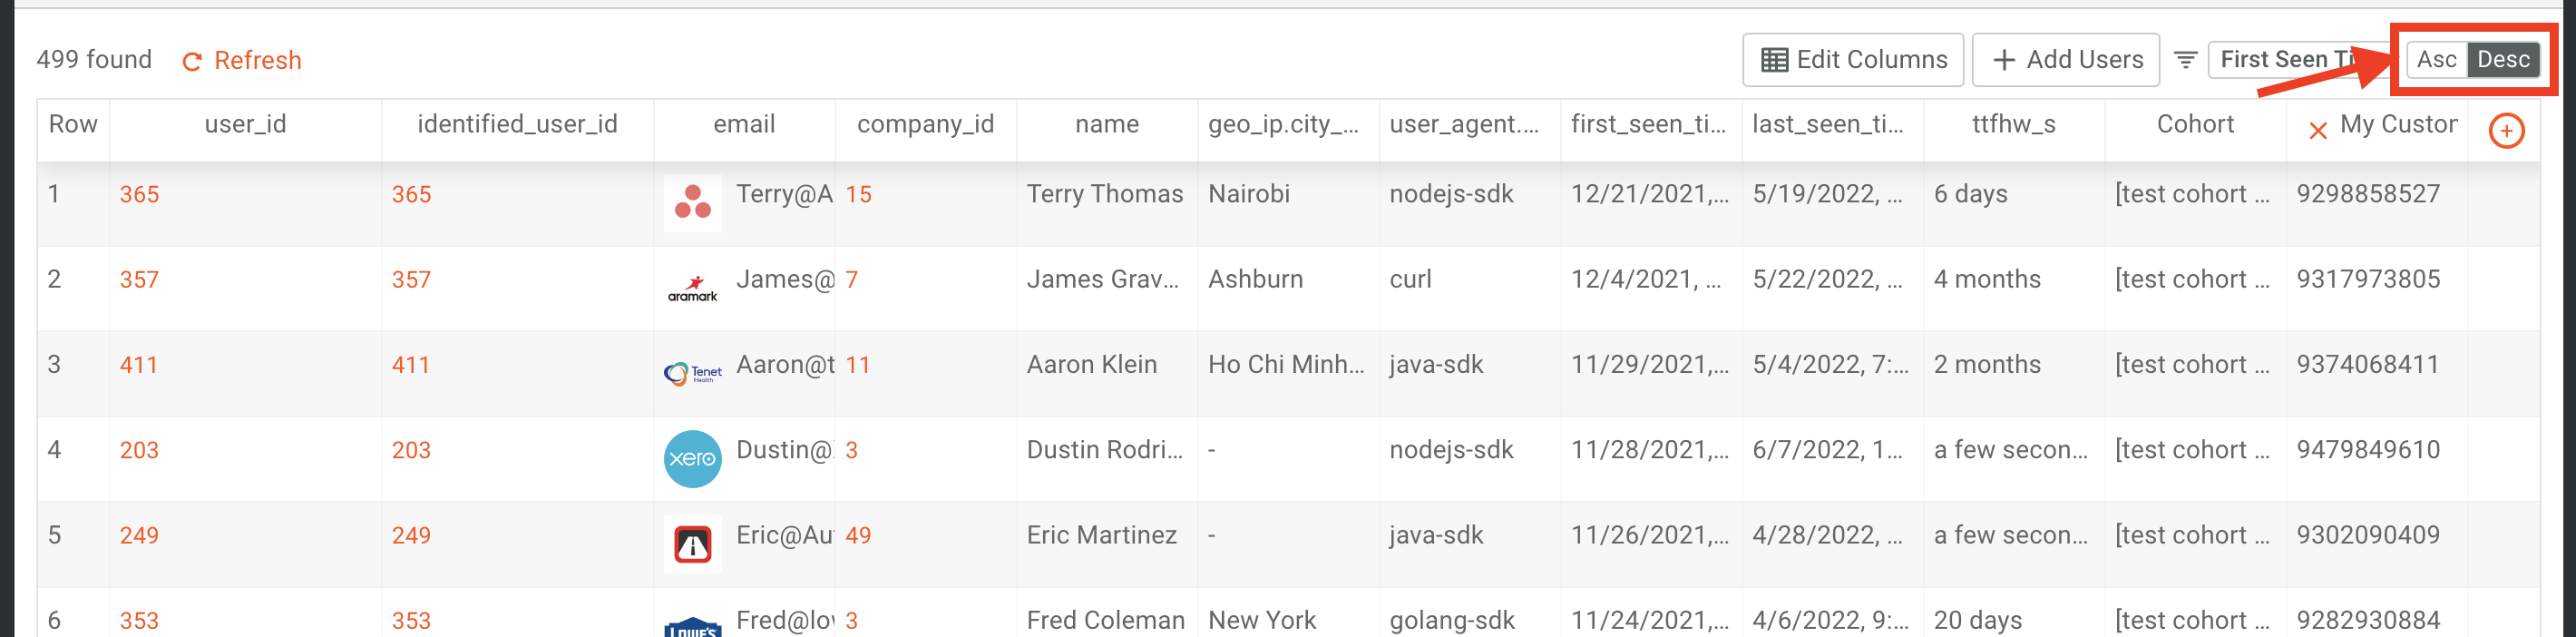
Task: Open identified_user_id 411 link
Action: tap(410, 365)
